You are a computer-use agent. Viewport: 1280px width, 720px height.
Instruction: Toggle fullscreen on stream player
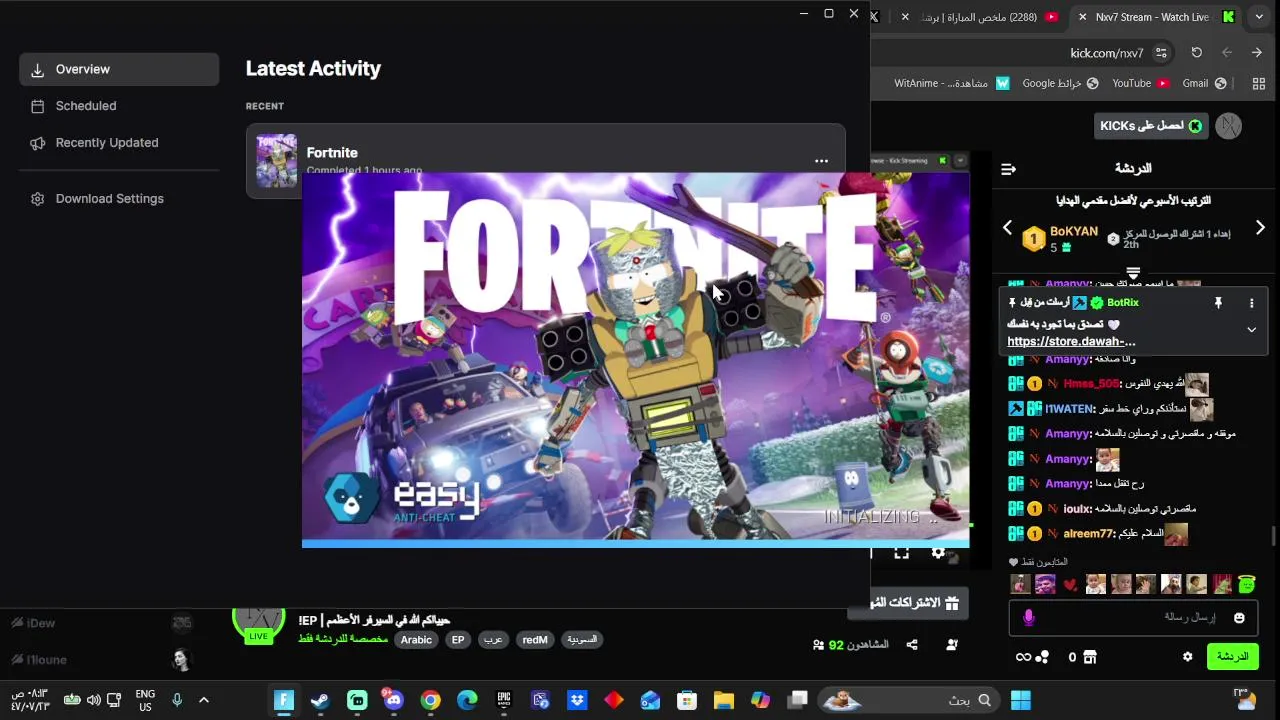901,553
